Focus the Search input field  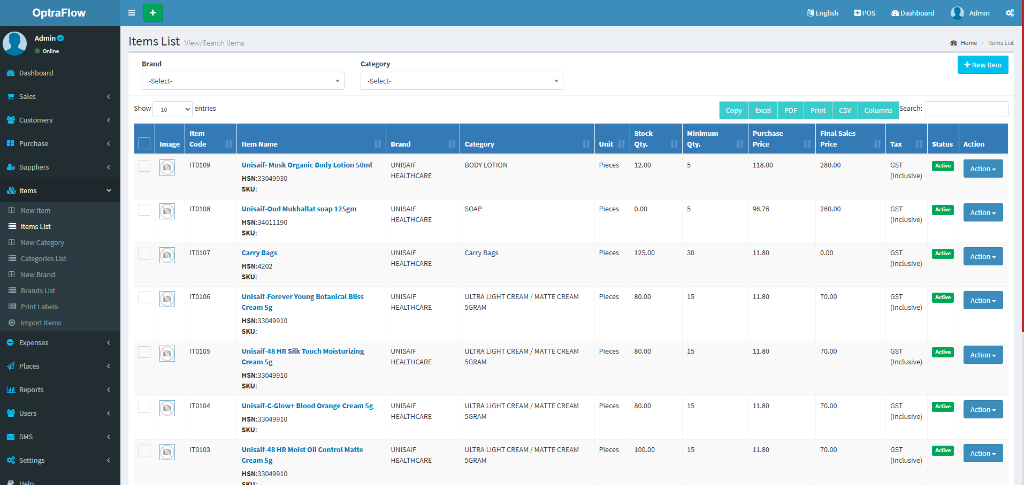click(x=967, y=109)
